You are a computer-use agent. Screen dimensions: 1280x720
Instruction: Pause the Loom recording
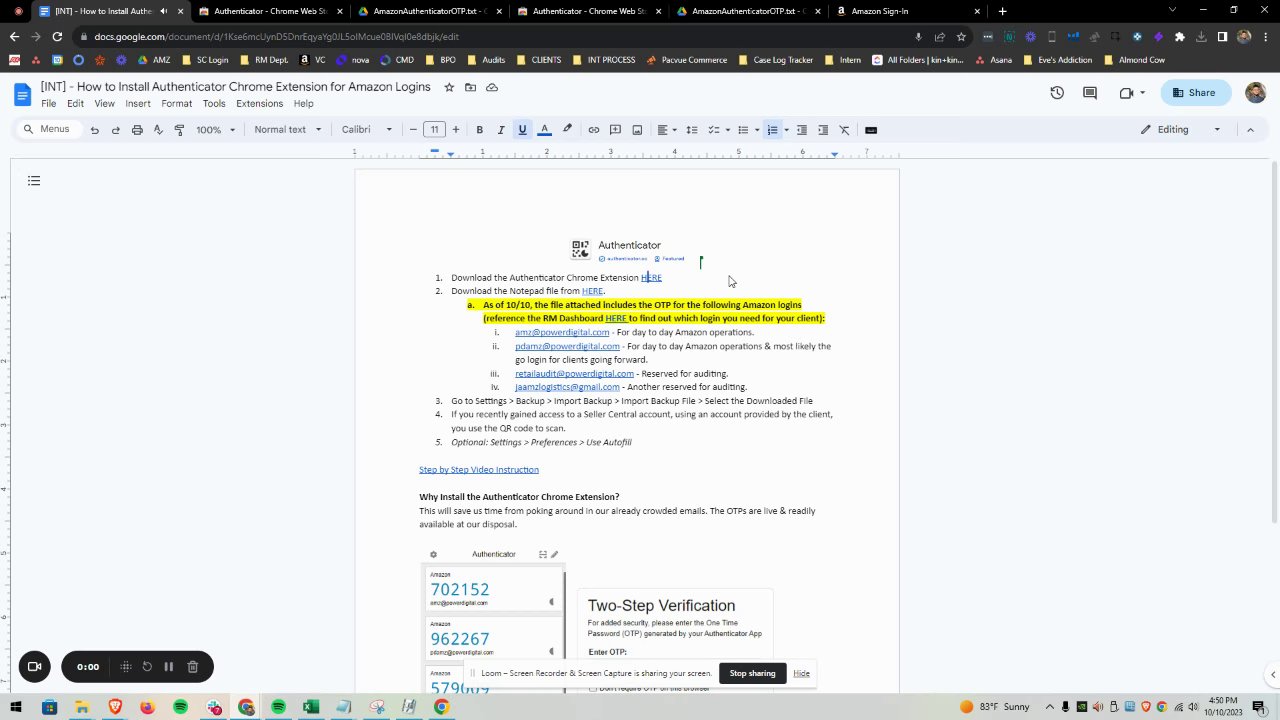click(169, 667)
